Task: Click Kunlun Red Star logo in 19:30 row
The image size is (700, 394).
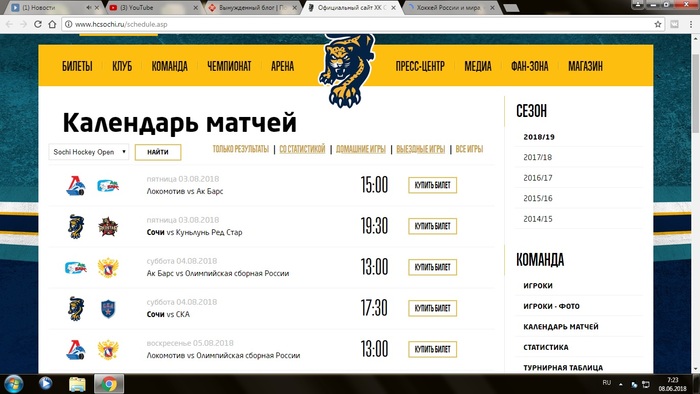Action: pos(108,227)
